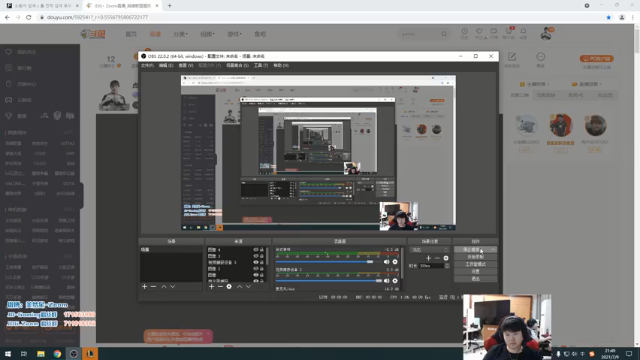Expand the 分类 dropdown in Douyu navigation
This screenshot has height=360, width=640.
point(180,34)
